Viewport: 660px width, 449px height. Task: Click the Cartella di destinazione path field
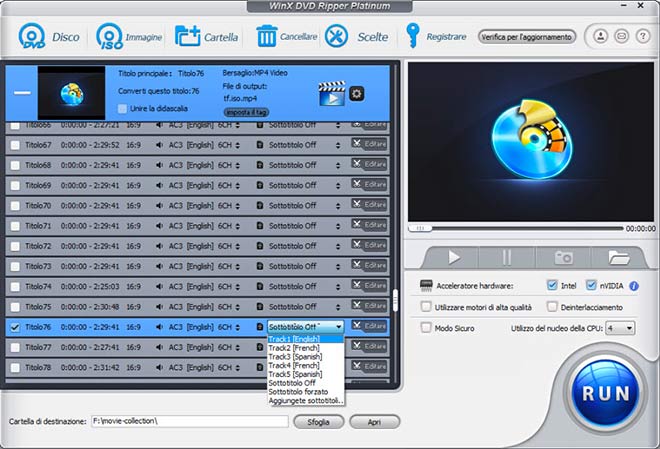(189, 421)
